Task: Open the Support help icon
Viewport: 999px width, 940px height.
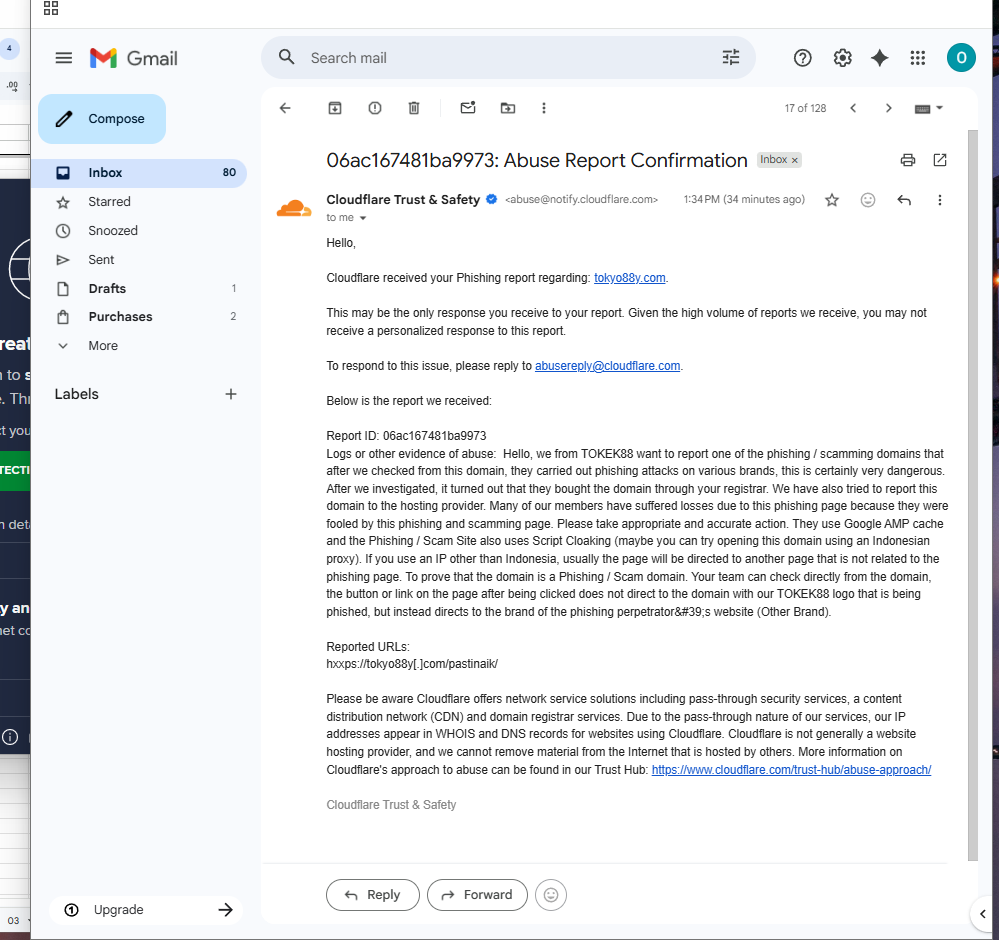Action: [803, 58]
